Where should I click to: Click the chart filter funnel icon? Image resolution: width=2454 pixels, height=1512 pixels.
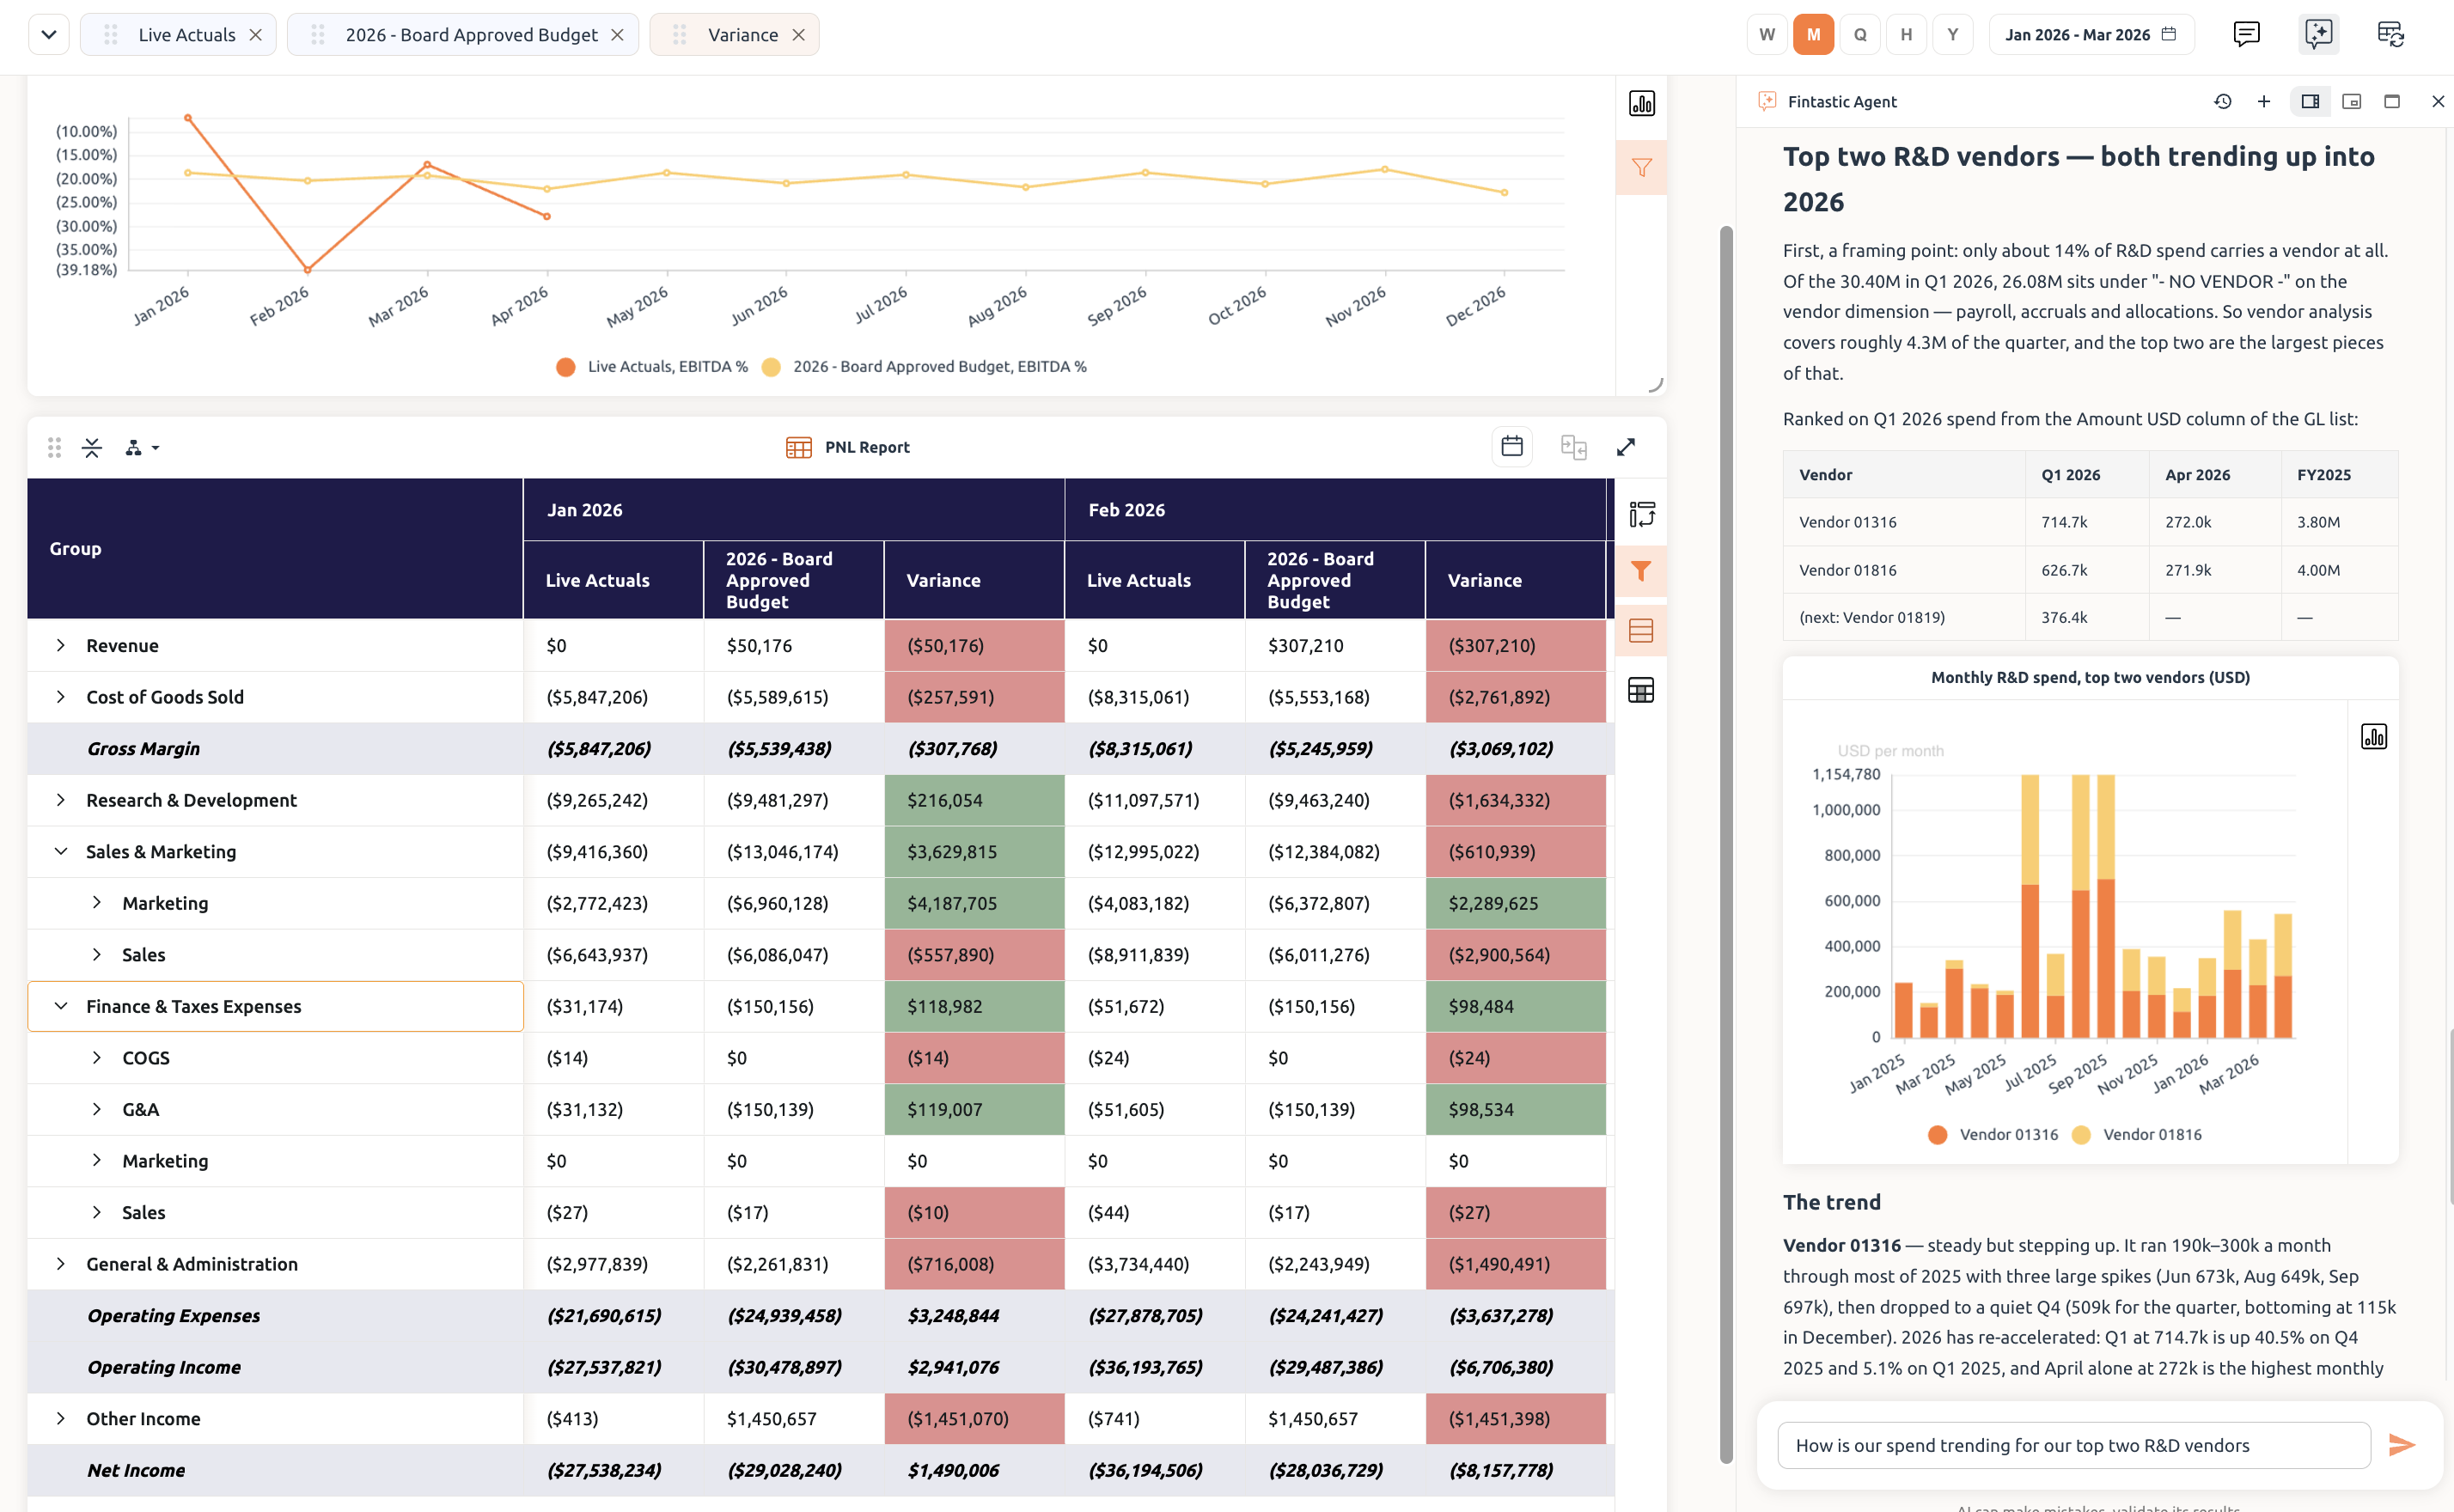pyautogui.click(x=1641, y=167)
